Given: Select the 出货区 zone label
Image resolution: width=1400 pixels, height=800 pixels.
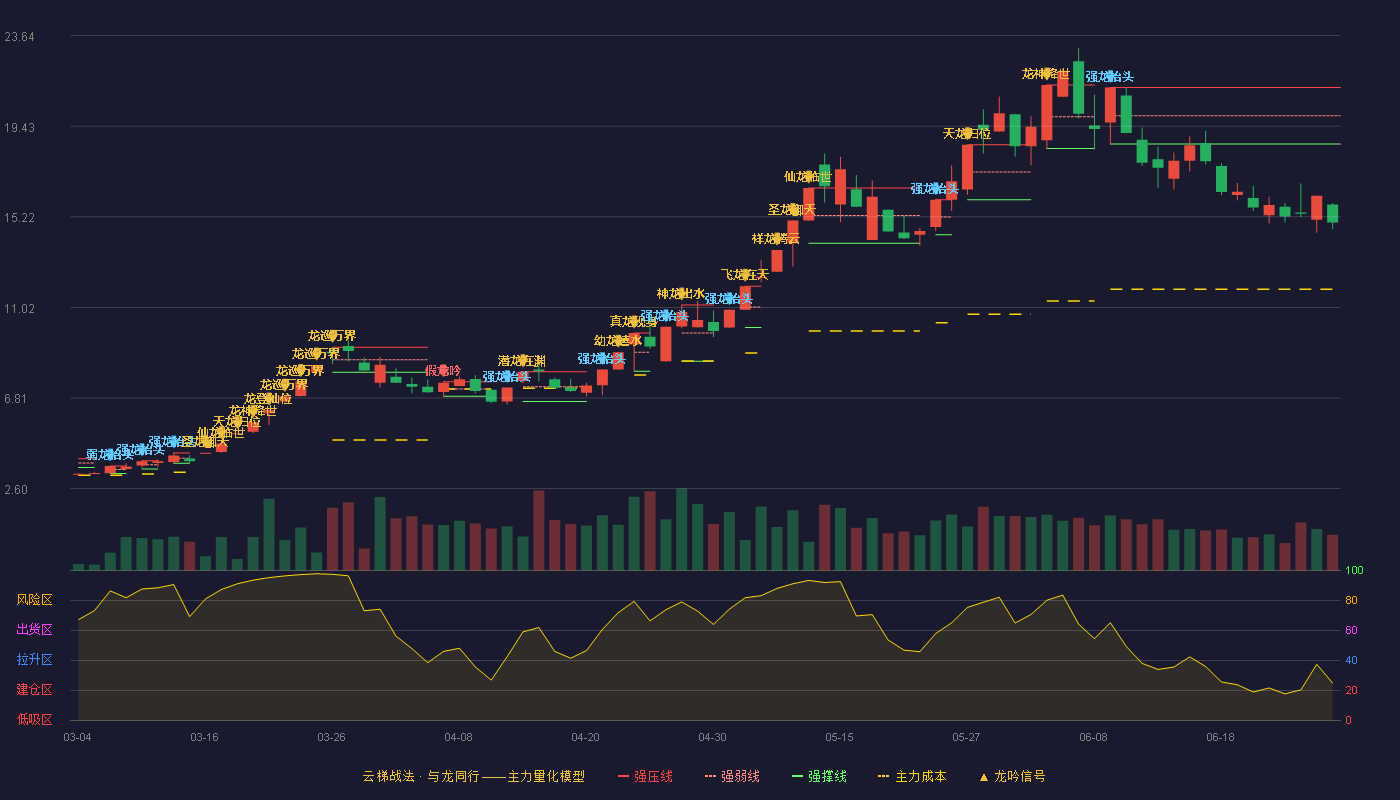Looking at the screenshot, I should [x=34, y=630].
